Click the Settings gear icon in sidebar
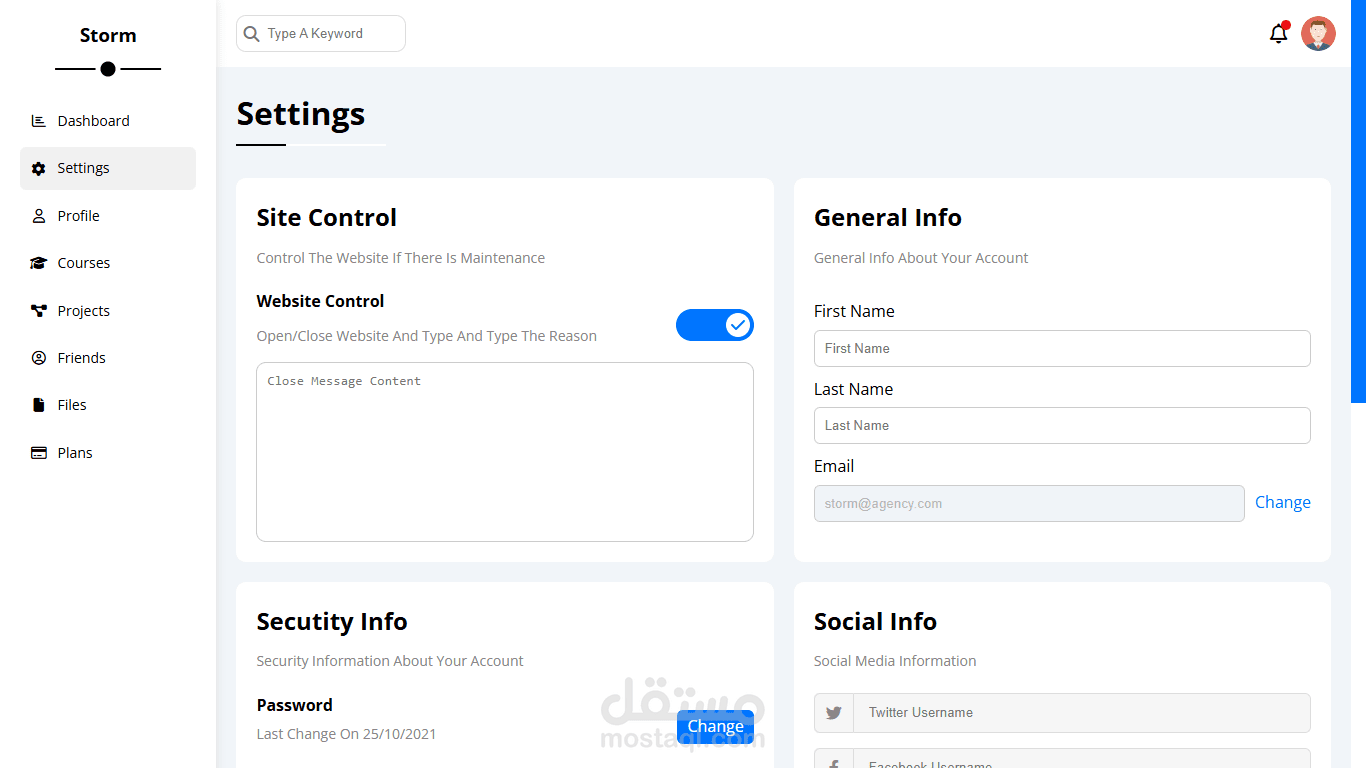Image resolution: width=1366 pixels, height=768 pixels. pos(39,169)
